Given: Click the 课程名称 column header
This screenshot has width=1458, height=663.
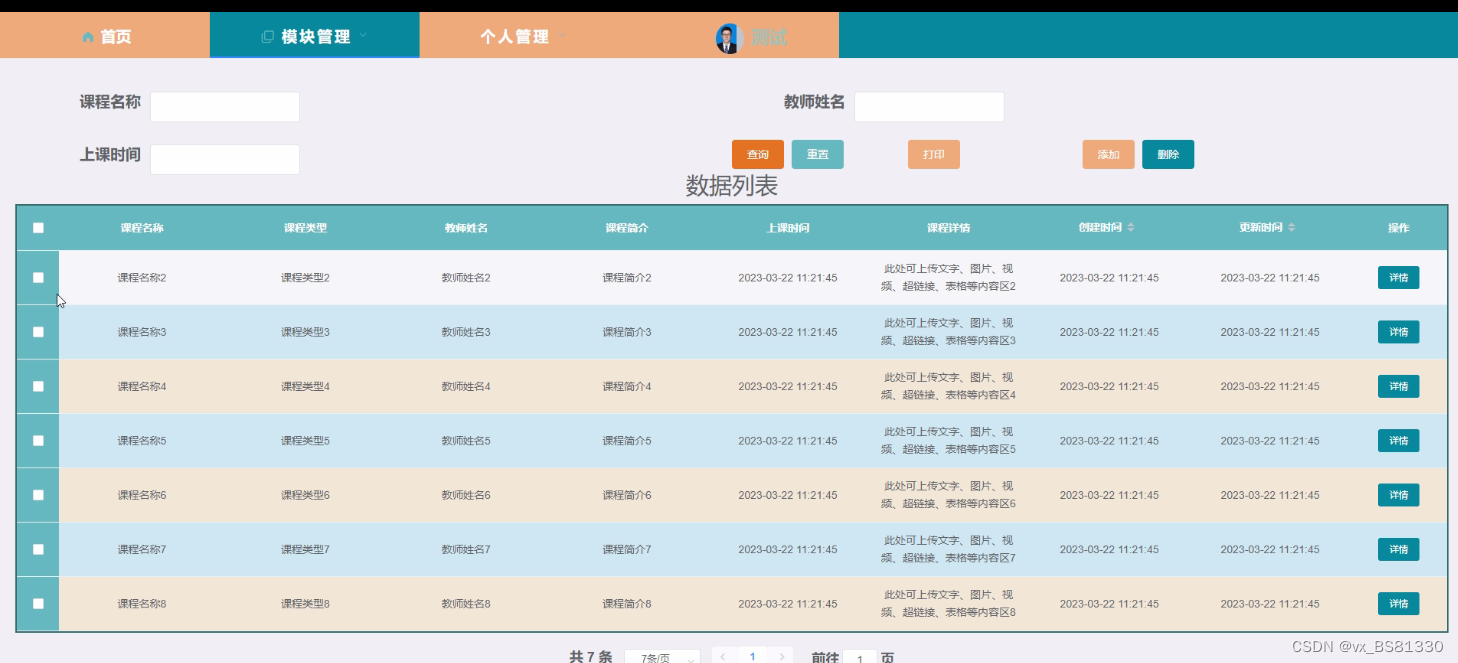Looking at the screenshot, I should click(142, 228).
